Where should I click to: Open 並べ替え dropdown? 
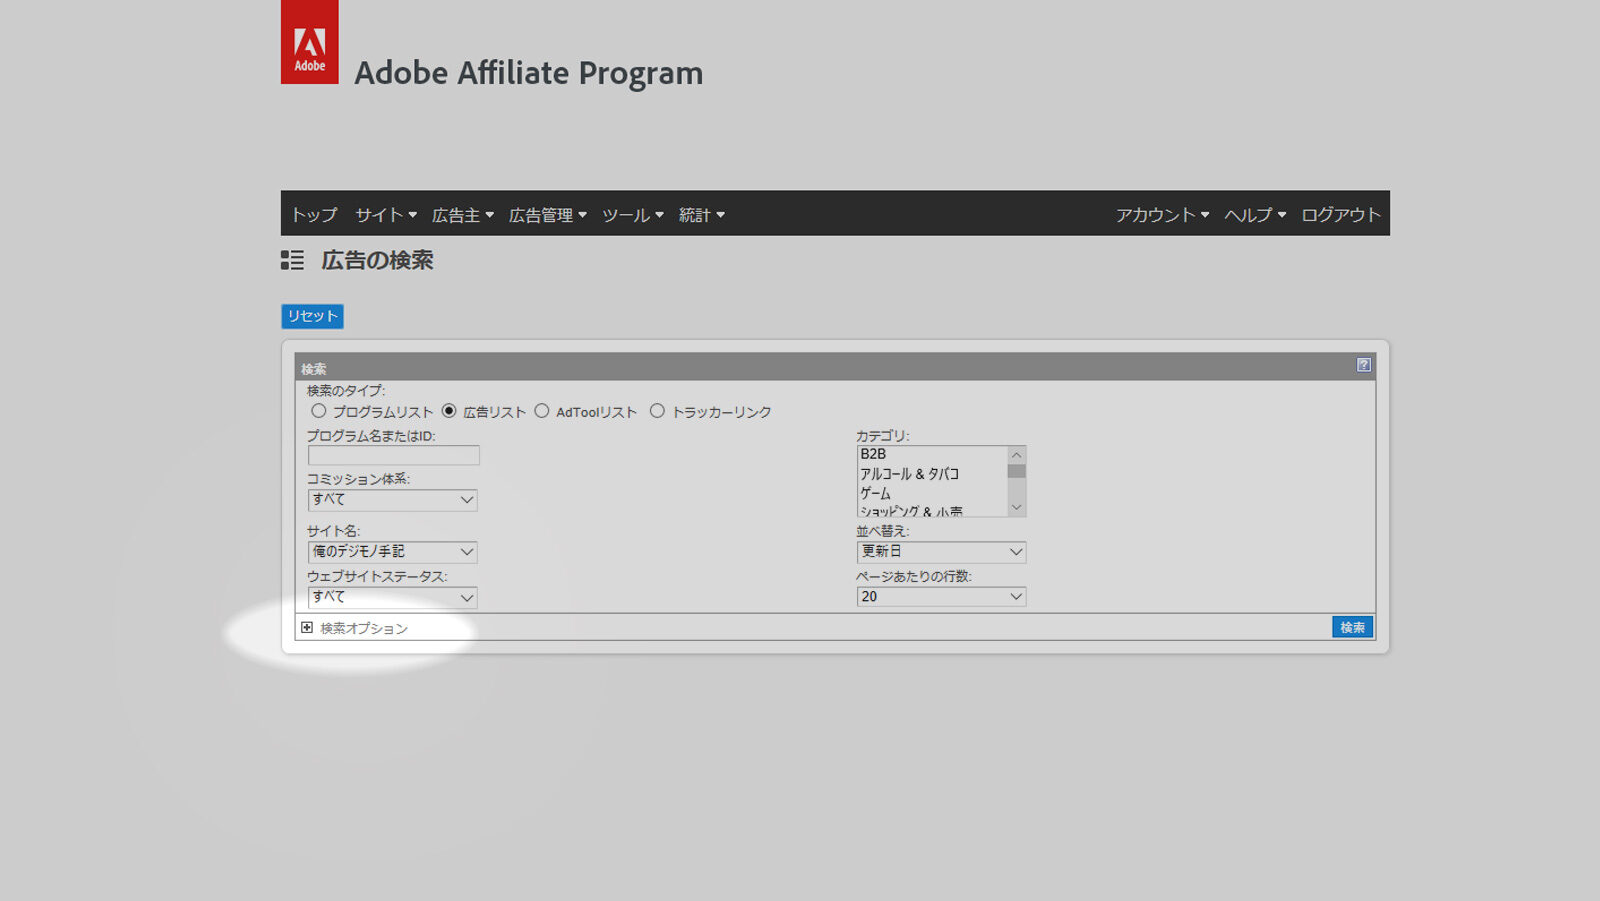coord(941,552)
